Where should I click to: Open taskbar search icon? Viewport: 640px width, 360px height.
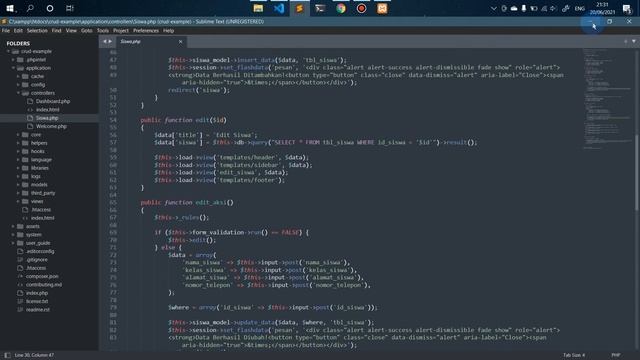[x=30, y=8]
